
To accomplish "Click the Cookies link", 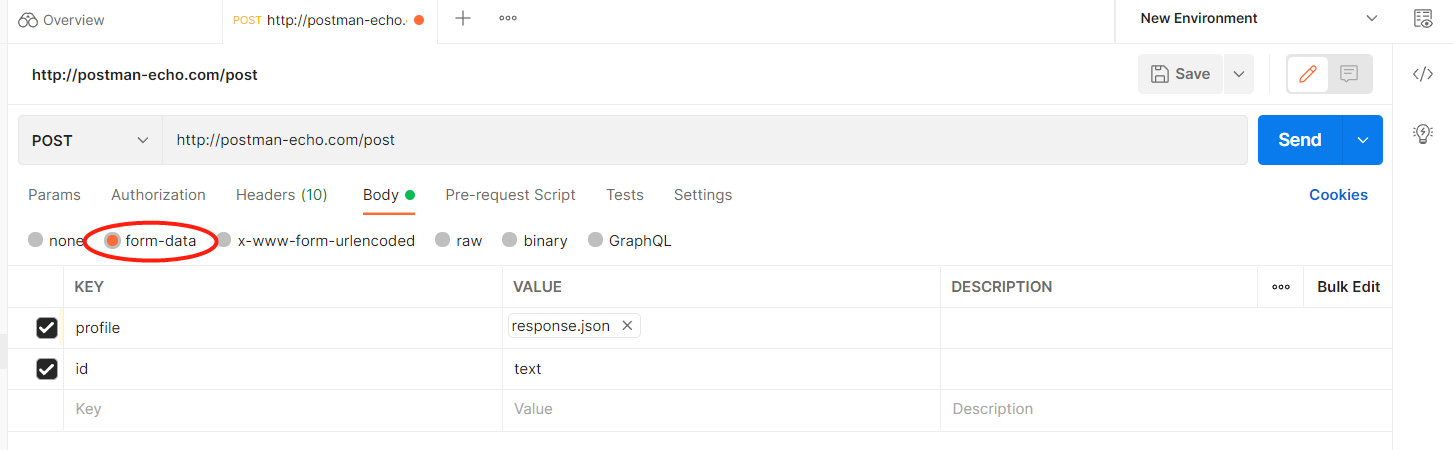I will pyautogui.click(x=1338, y=195).
